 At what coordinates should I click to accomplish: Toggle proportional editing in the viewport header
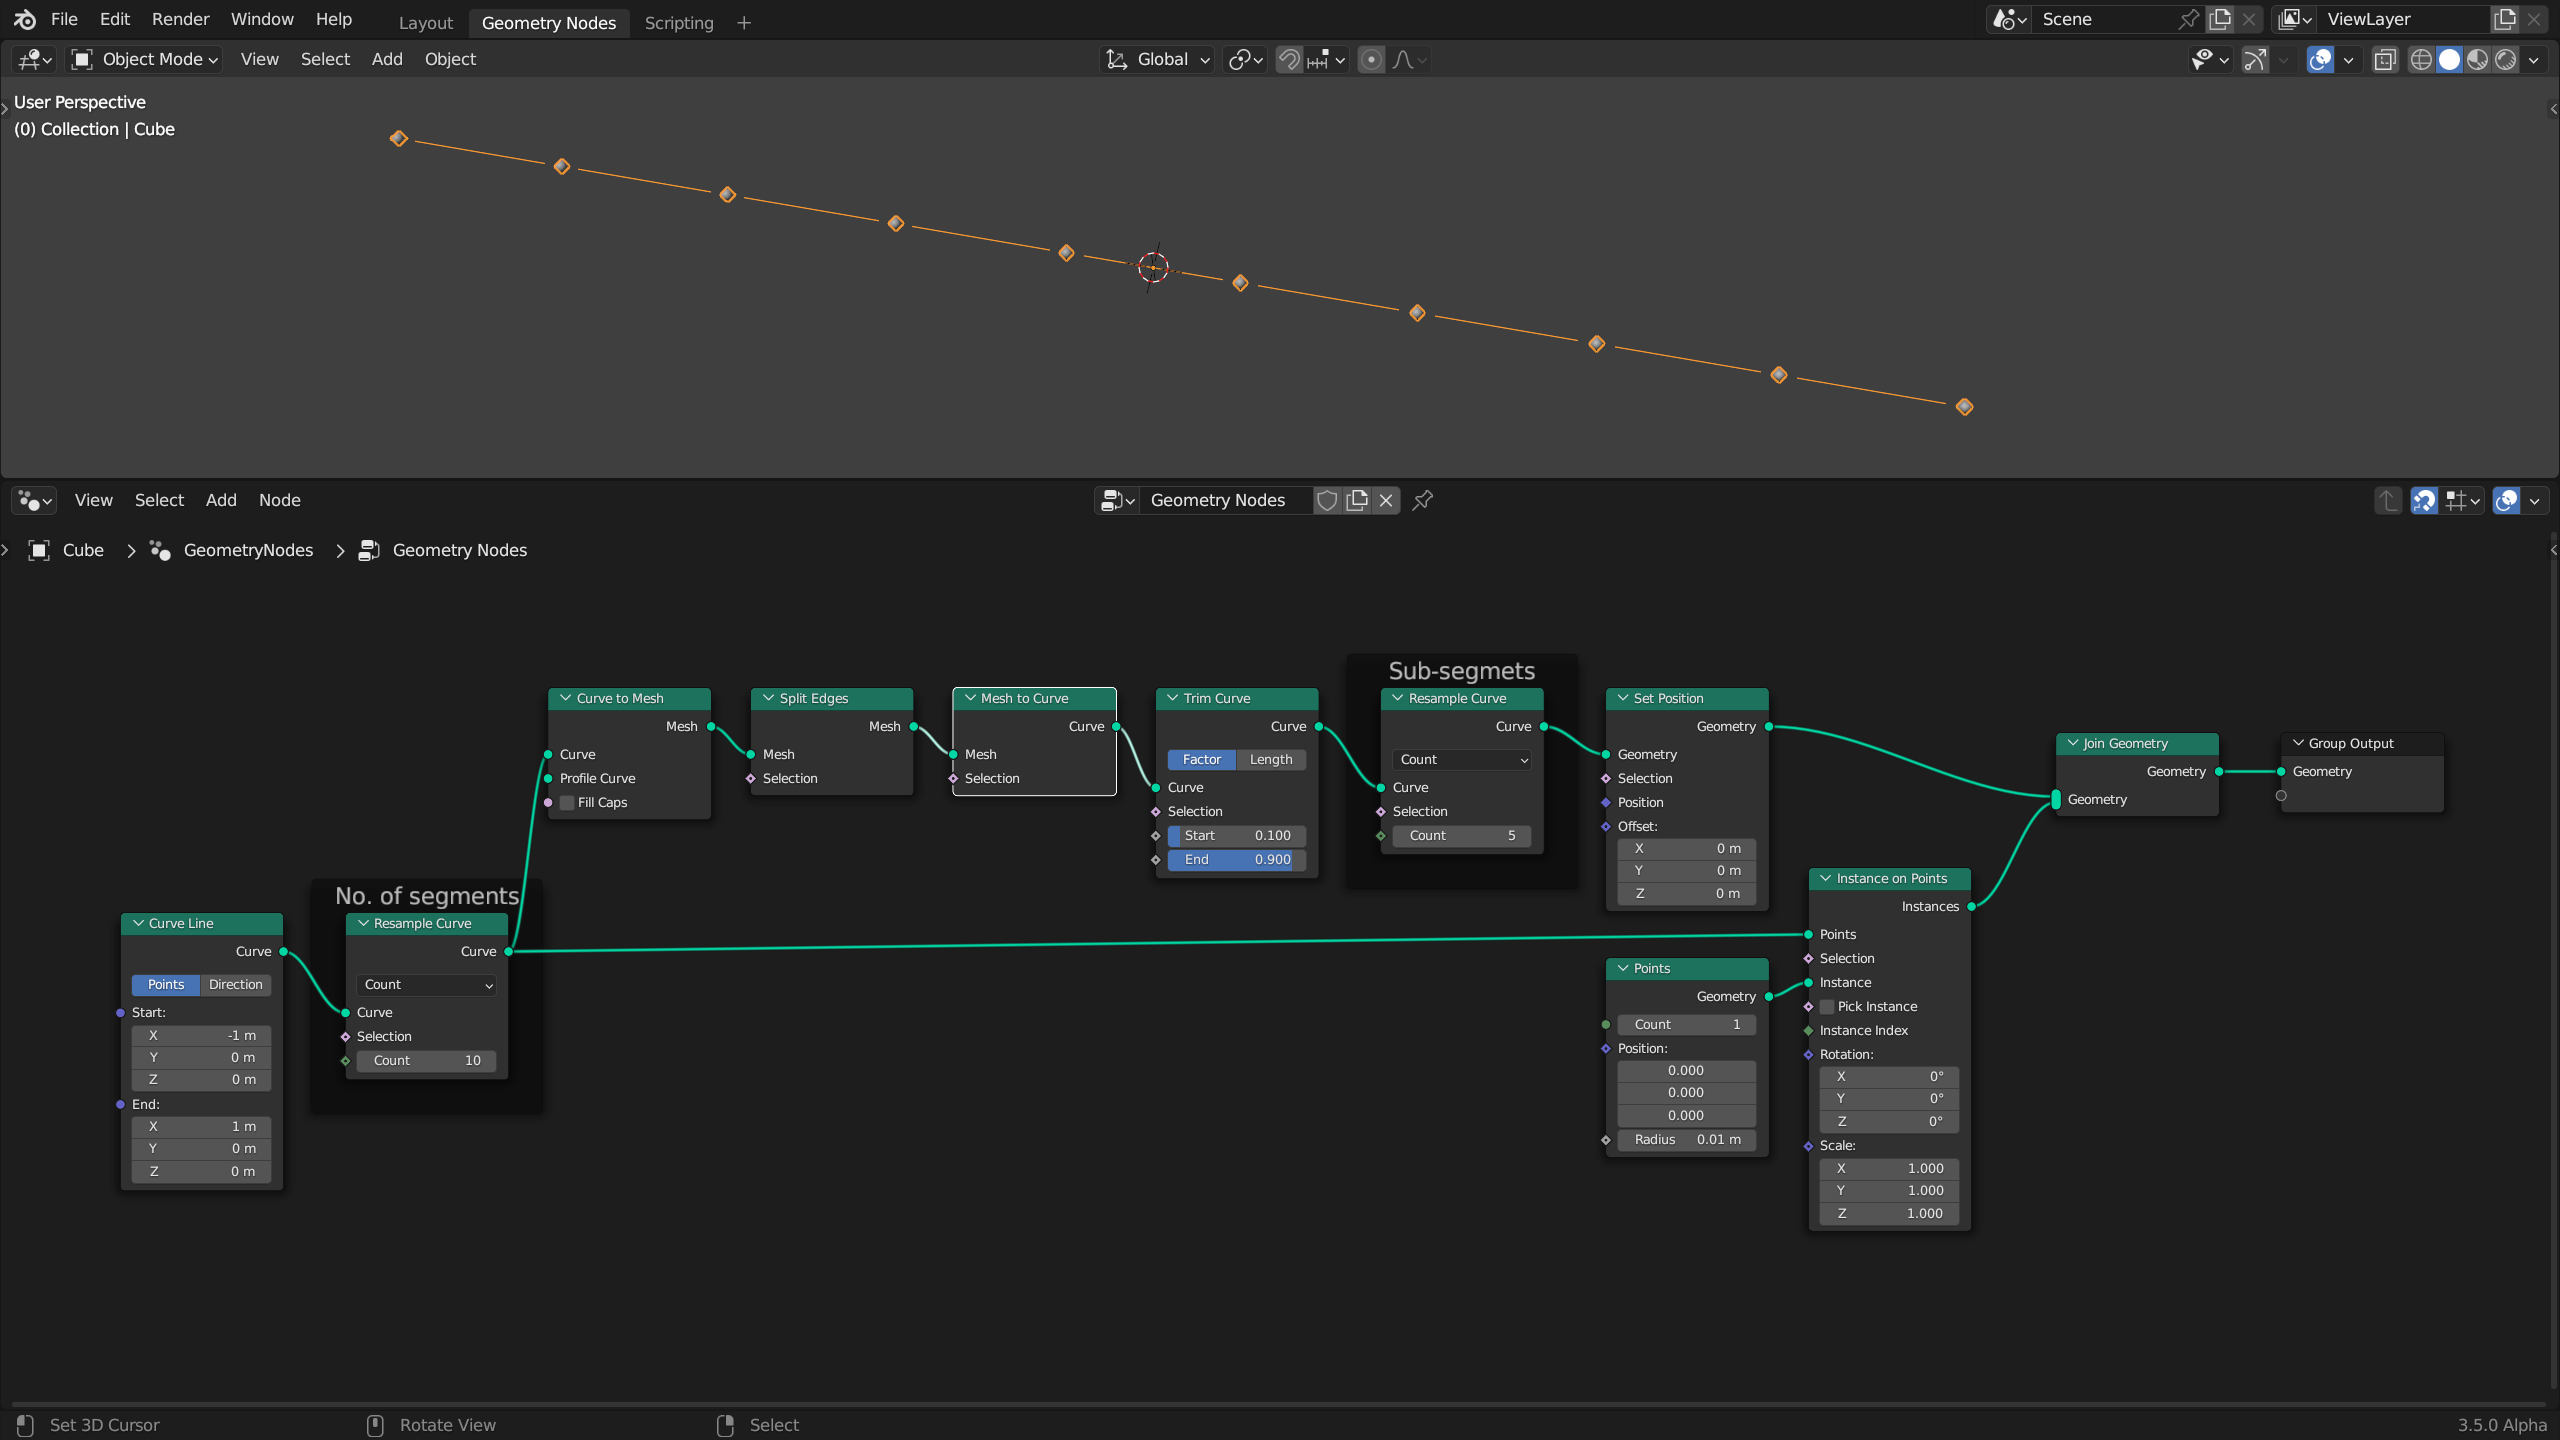pyautogui.click(x=1372, y=59)
